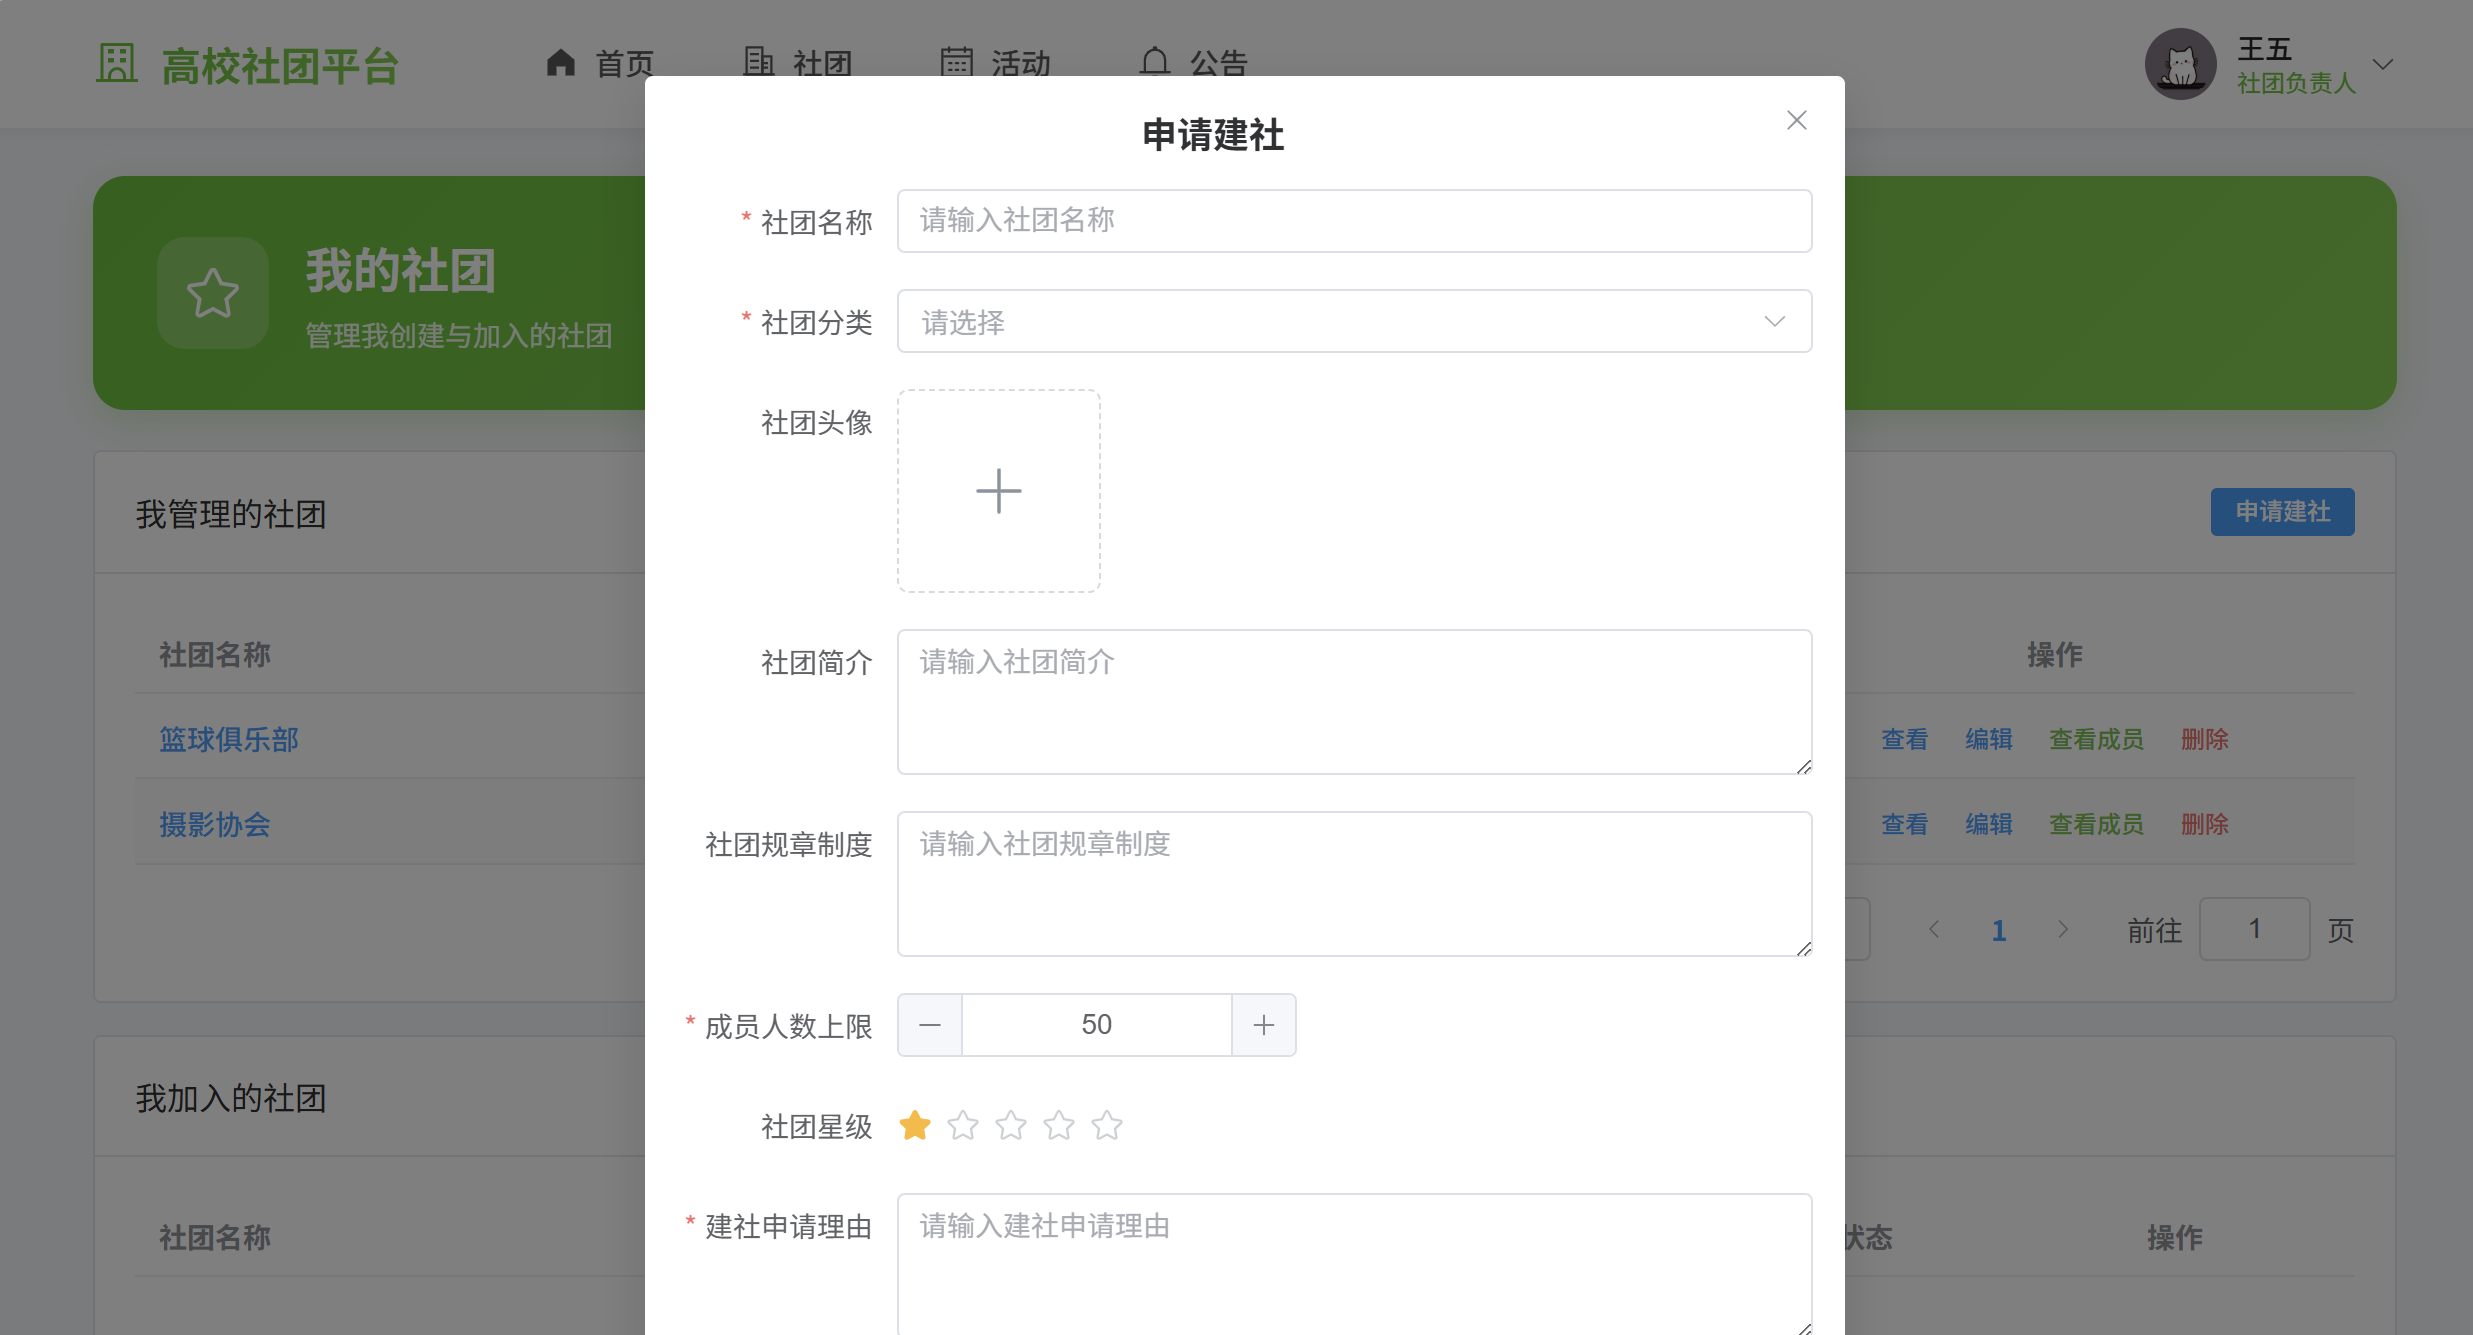Upload 社团头像 via plus box

(999, 491)
